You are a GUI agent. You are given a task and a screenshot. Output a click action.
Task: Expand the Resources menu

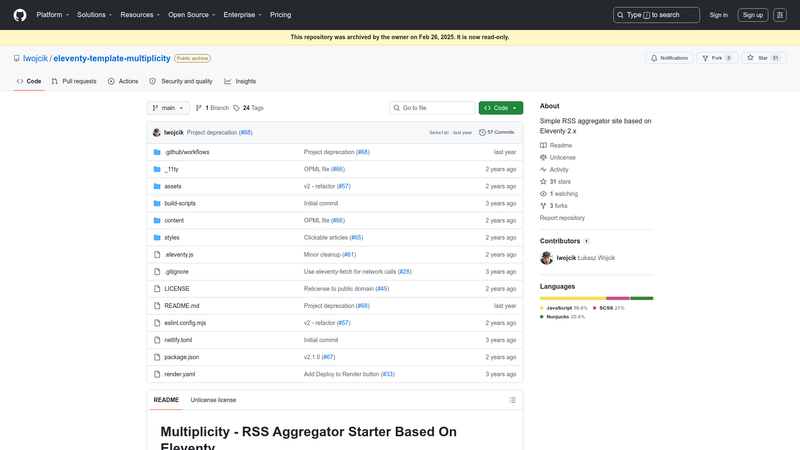[x=140, y=15]
